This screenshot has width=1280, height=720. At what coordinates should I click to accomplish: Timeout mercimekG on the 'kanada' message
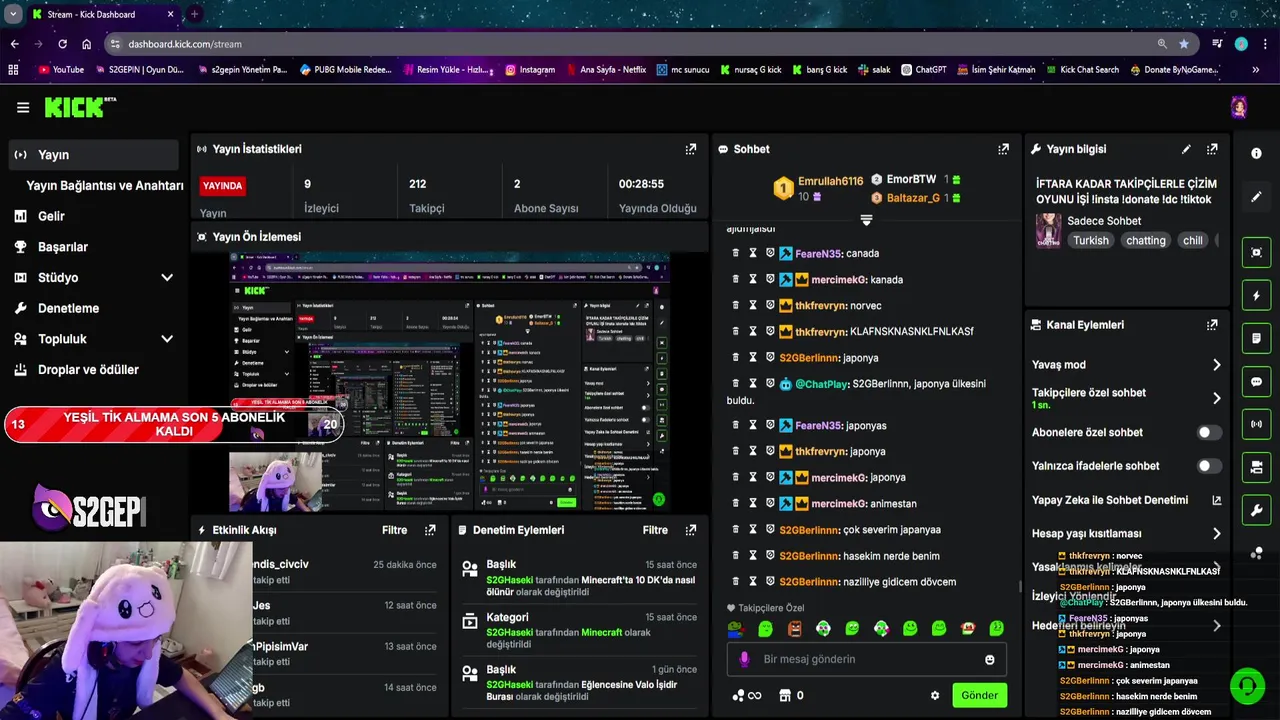[x=753, y=279]
